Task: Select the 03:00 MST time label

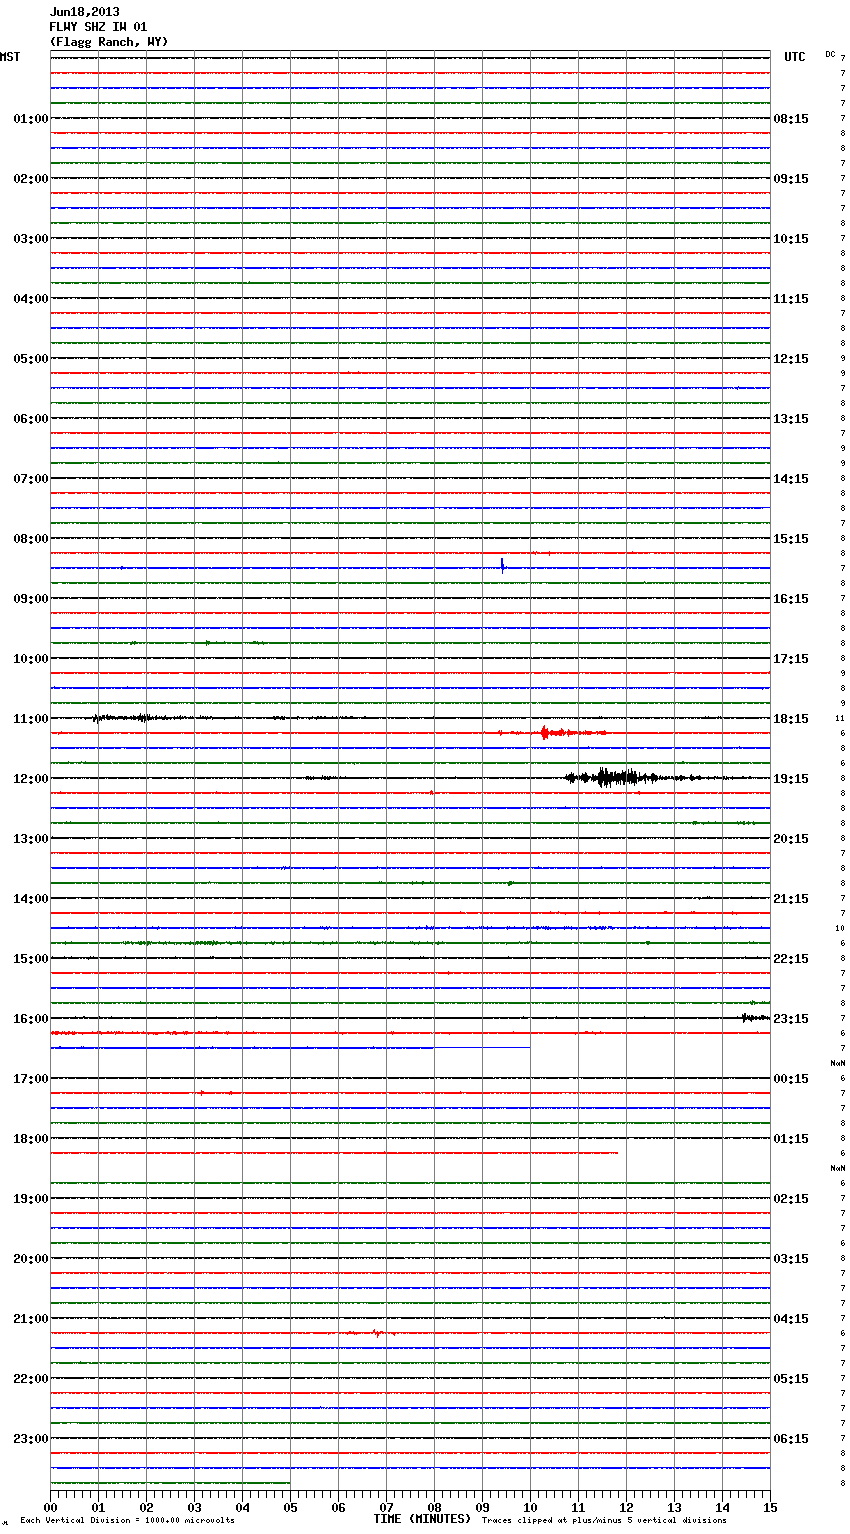Action: 30,239
